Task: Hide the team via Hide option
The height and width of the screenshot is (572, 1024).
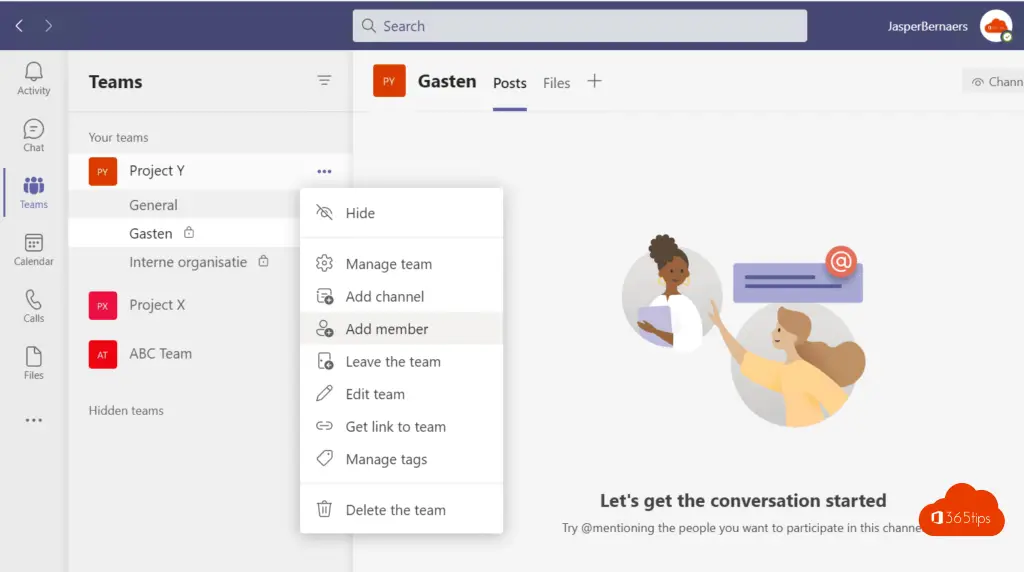Action: [x=360, y=213]
